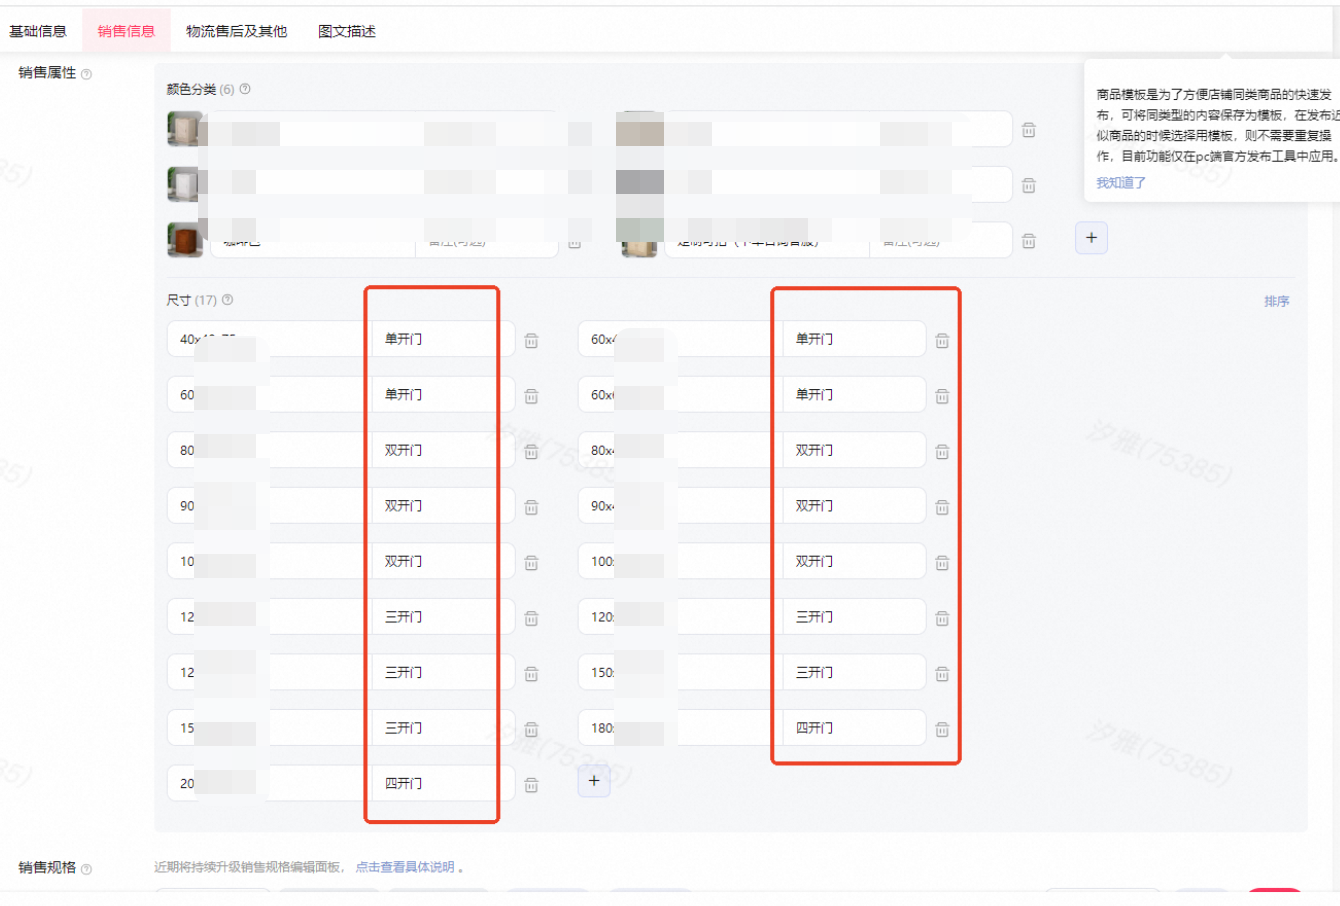The width and height of the screenshot is (1340, 906).
Task: Click the plus button to add color category
Action: click(1091, 238)
